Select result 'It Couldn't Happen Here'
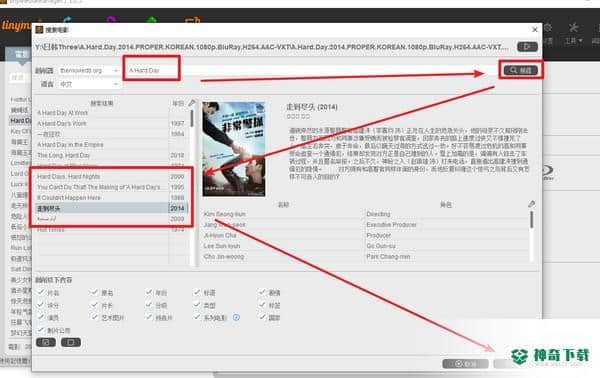Viewport: 600px width, 378px height. click(x=111, y=198)
